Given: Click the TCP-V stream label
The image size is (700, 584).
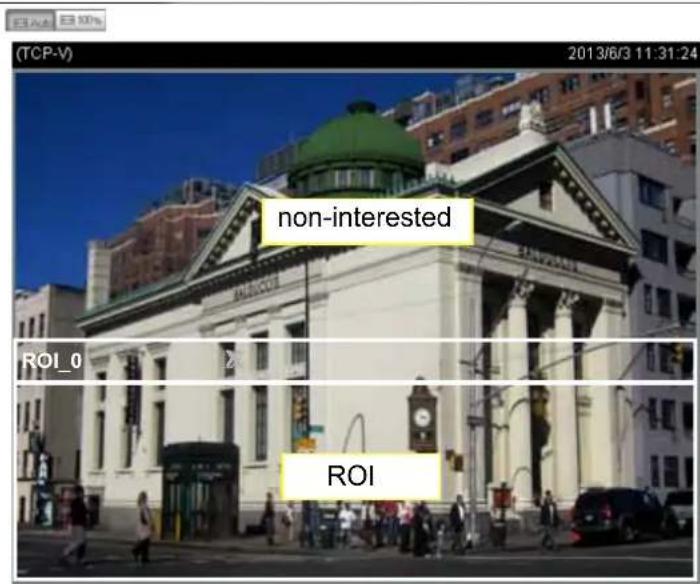Looking at the screenshot, I should (x=44, y=54).
